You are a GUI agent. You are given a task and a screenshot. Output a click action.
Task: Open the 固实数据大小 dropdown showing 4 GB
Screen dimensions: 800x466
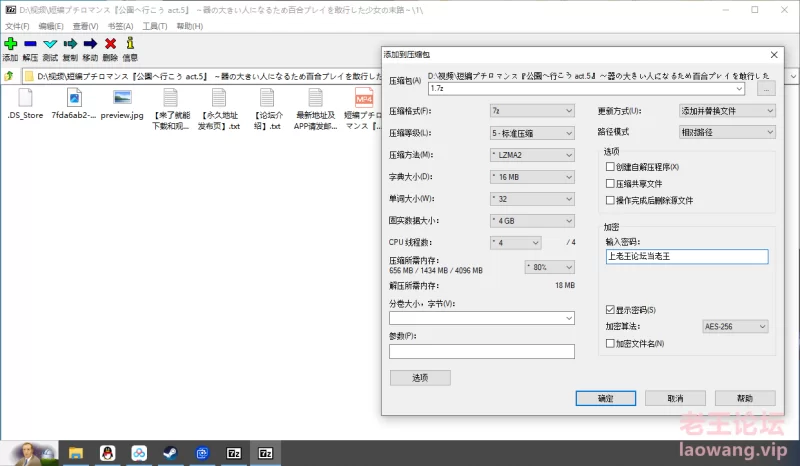click(x=532, y=221)
